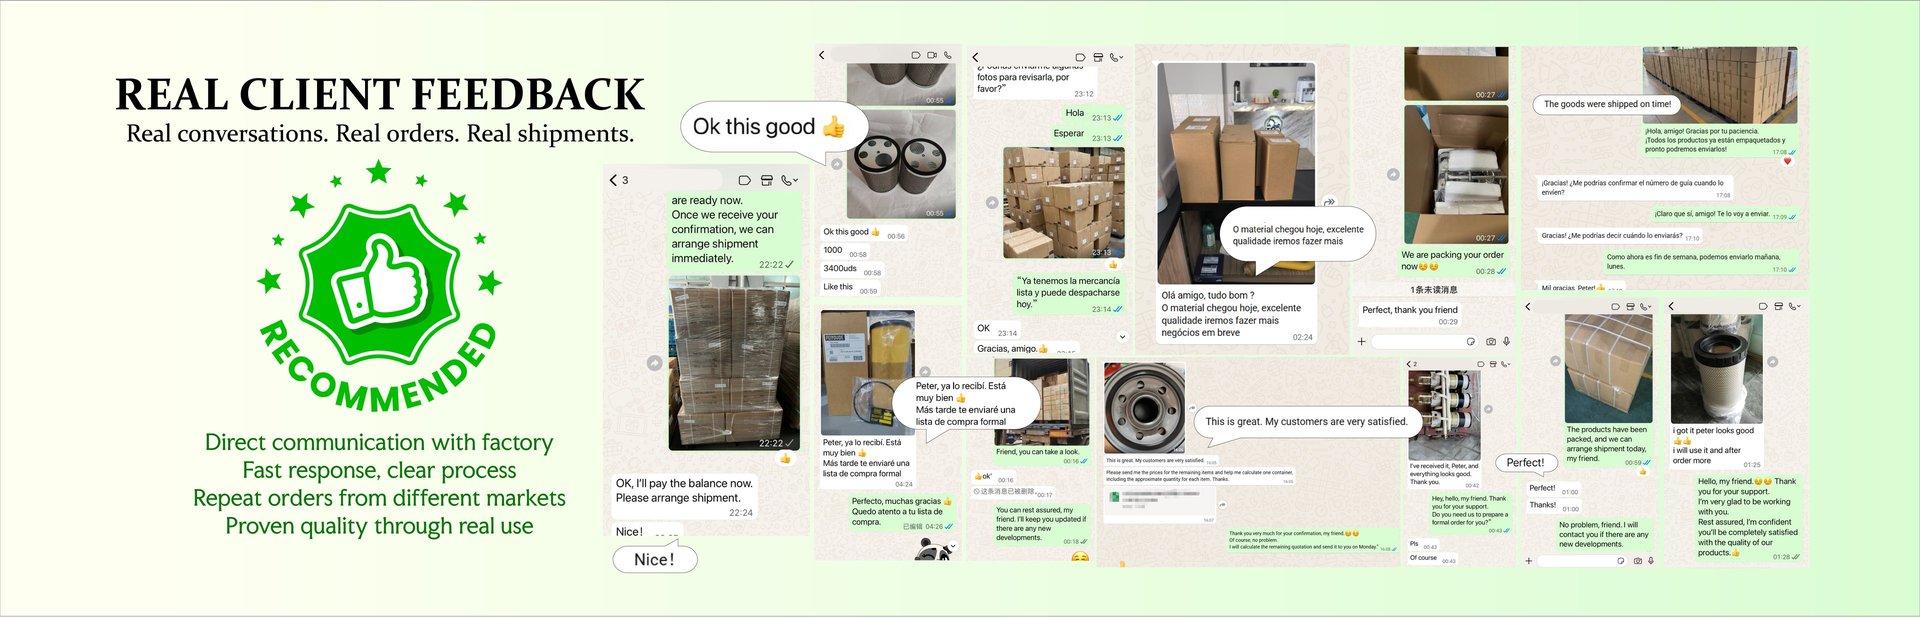1920x619 pixels.
Task: Open the shop icon in the 'Hola / Esperar' chat header
Action: click(1098, 57)
